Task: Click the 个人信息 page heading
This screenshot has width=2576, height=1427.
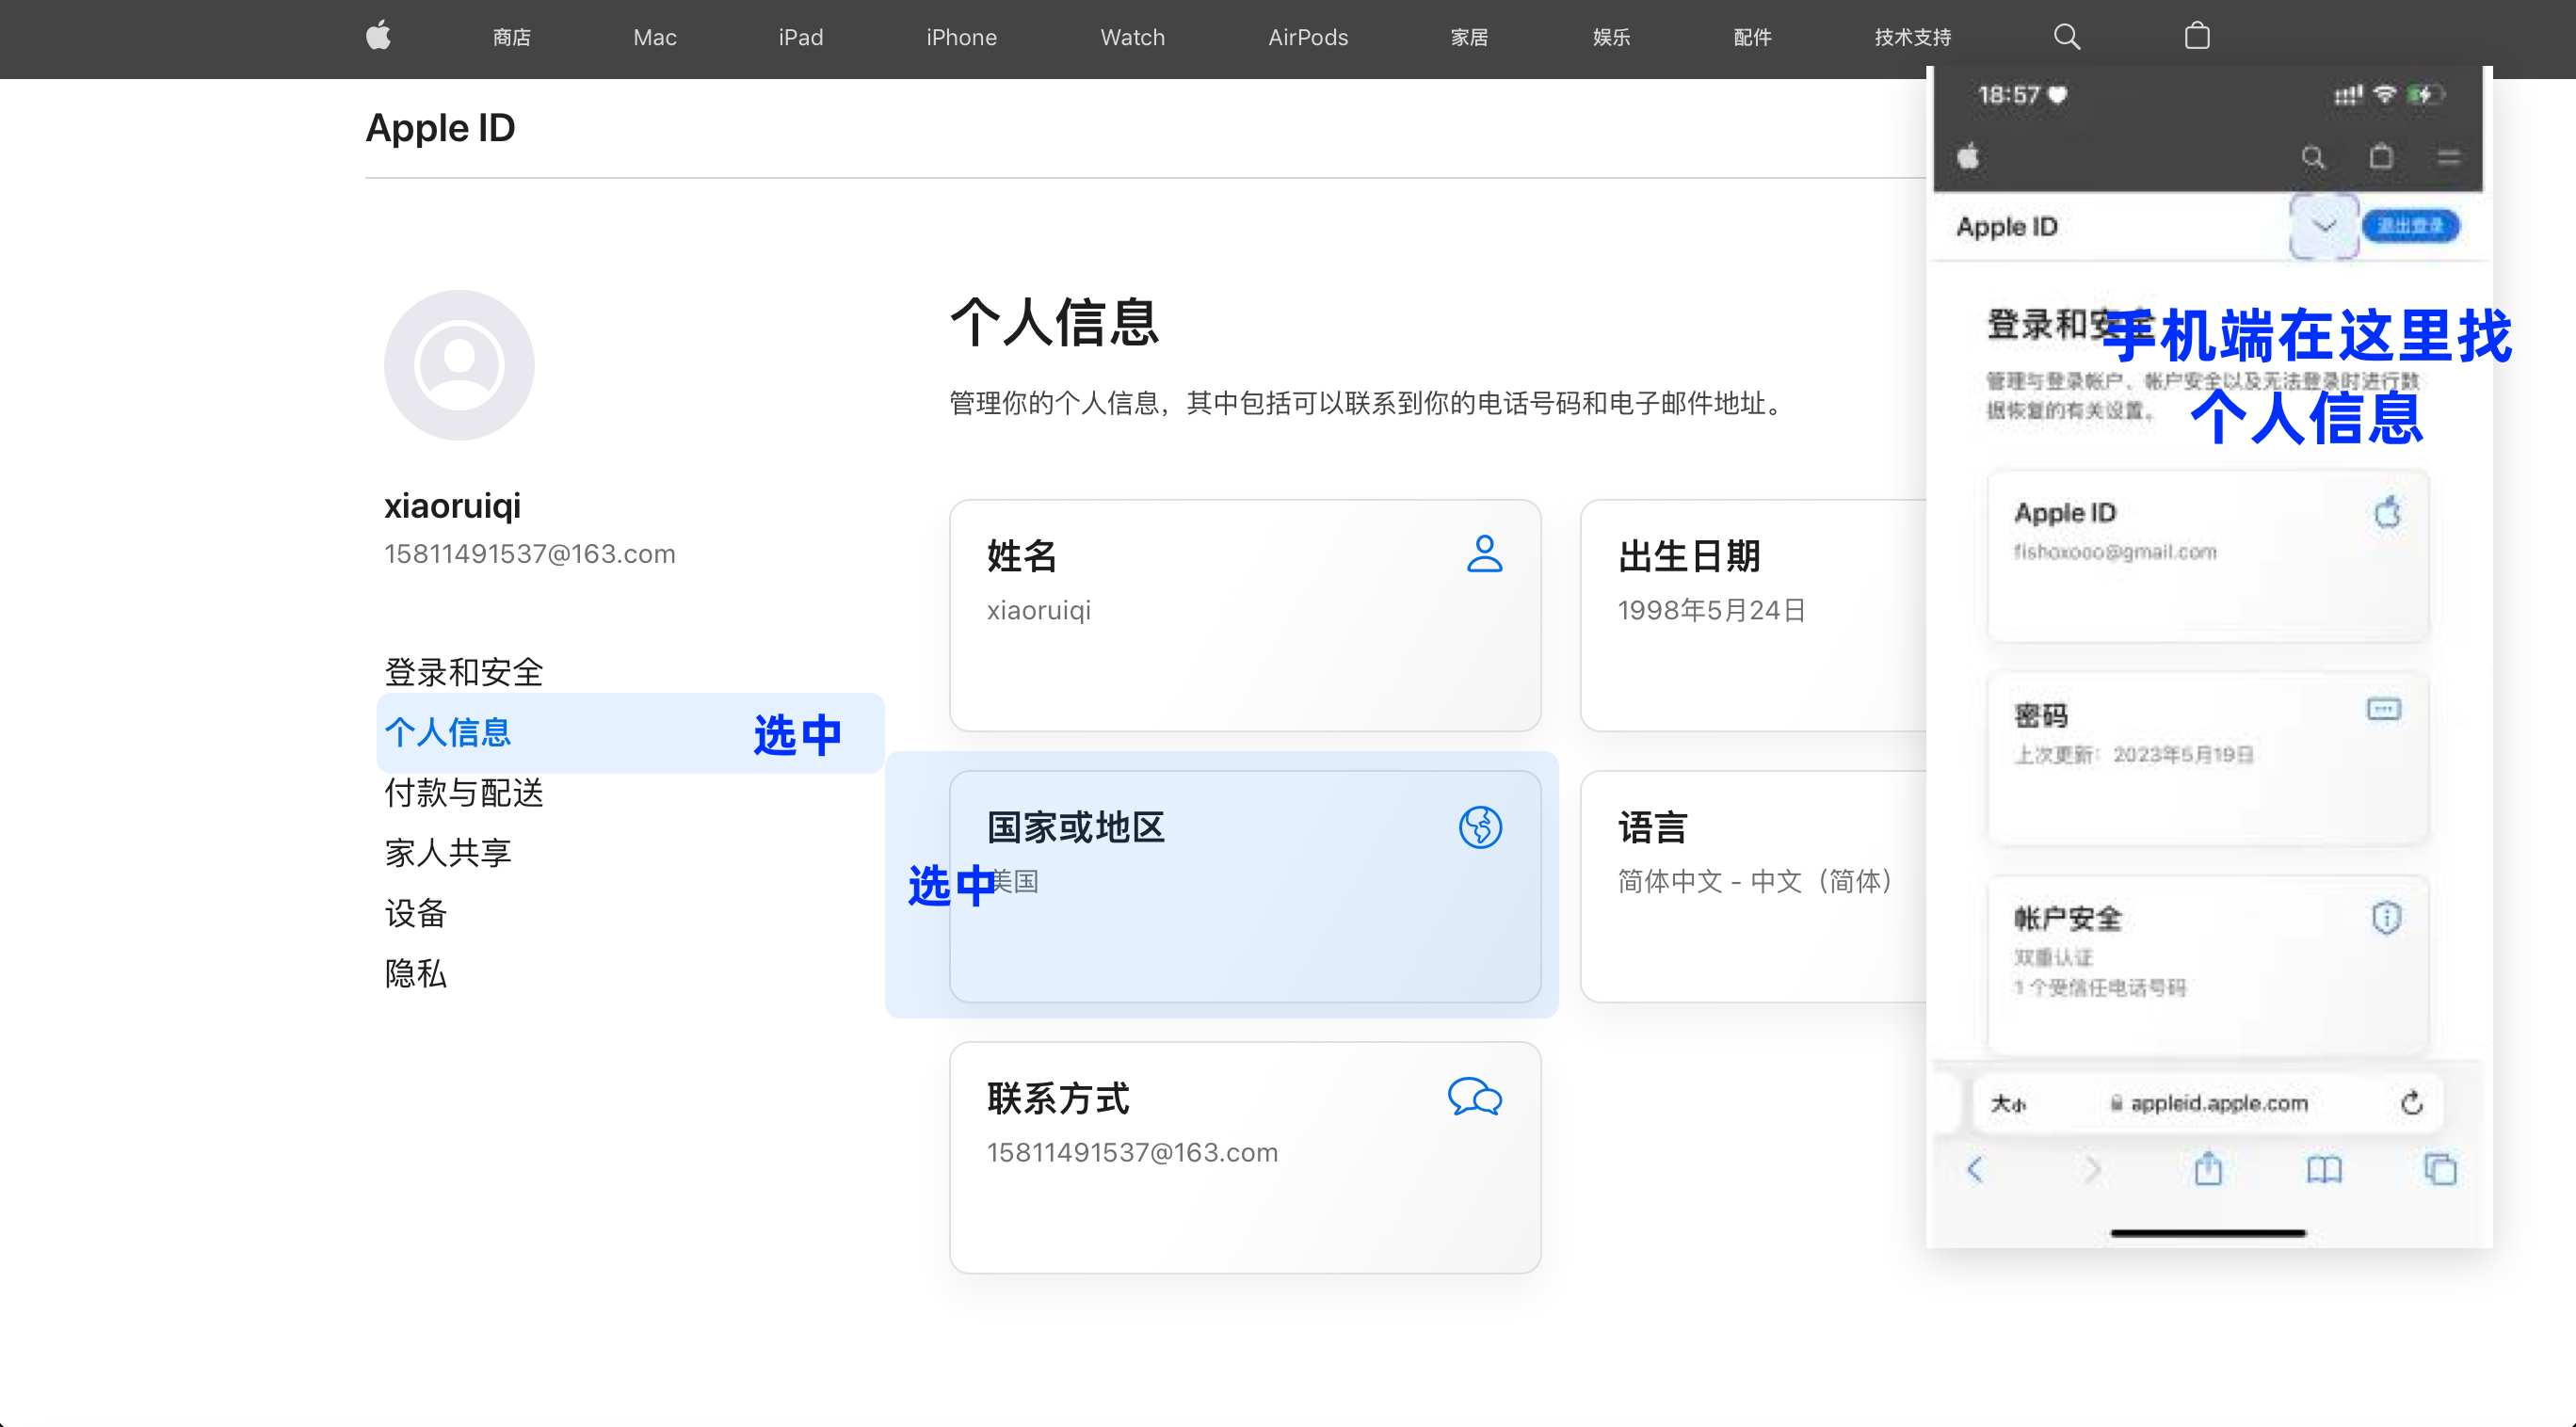Action: click(x=1054, y=322)
